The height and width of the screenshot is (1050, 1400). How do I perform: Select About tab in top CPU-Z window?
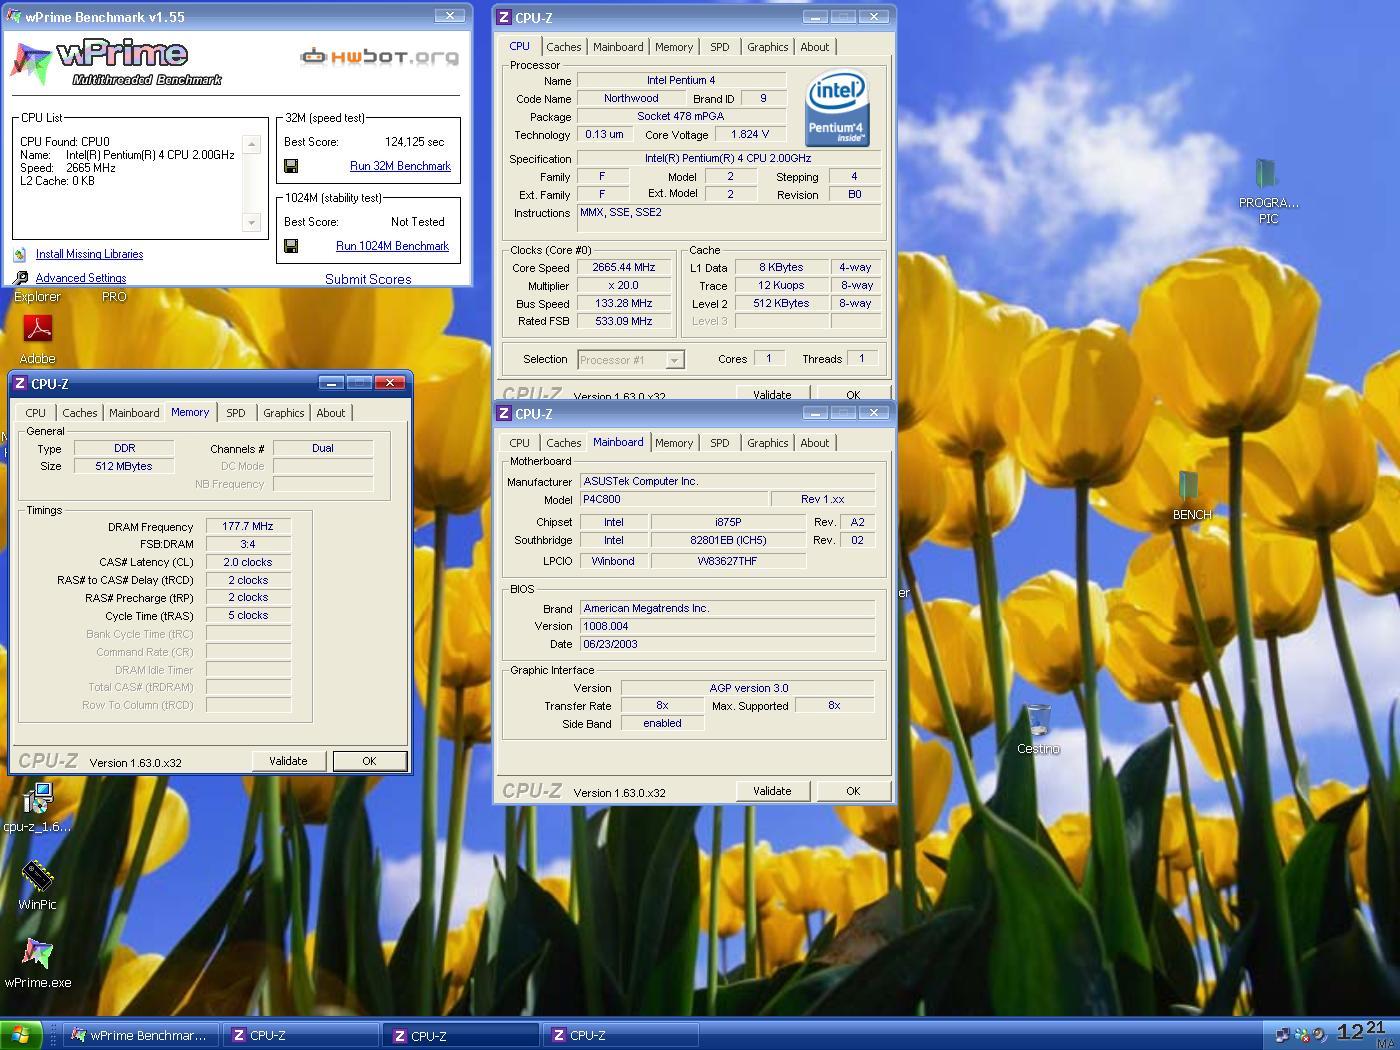814,47
